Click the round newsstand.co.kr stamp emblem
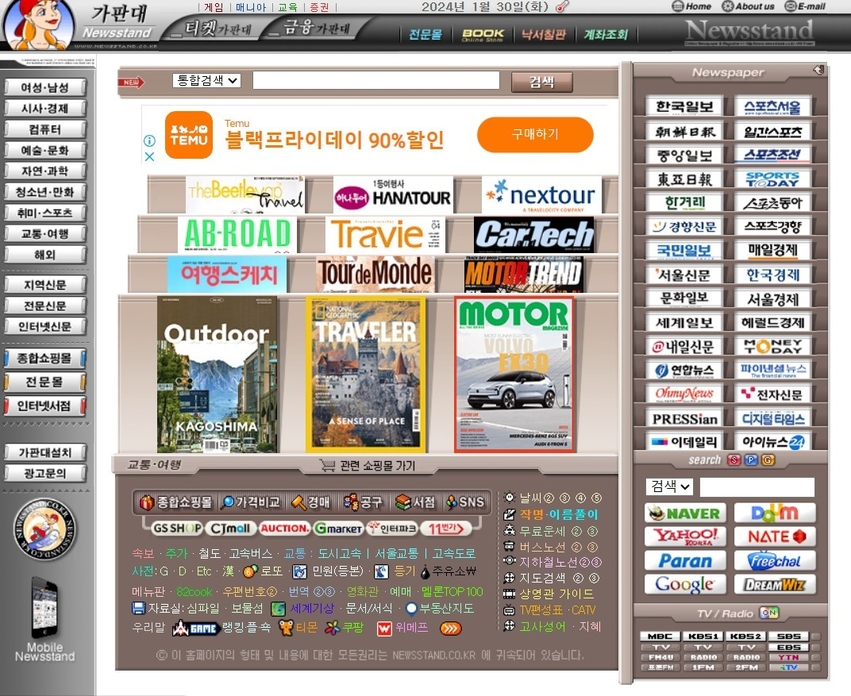The image size is (851, 696). point(45,529)
